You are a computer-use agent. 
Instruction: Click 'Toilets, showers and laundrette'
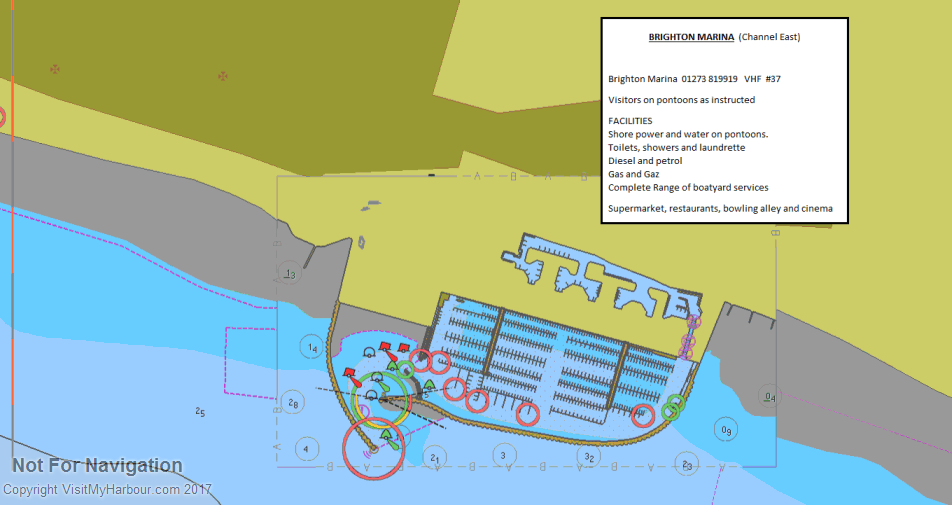[x=676, y=147]
